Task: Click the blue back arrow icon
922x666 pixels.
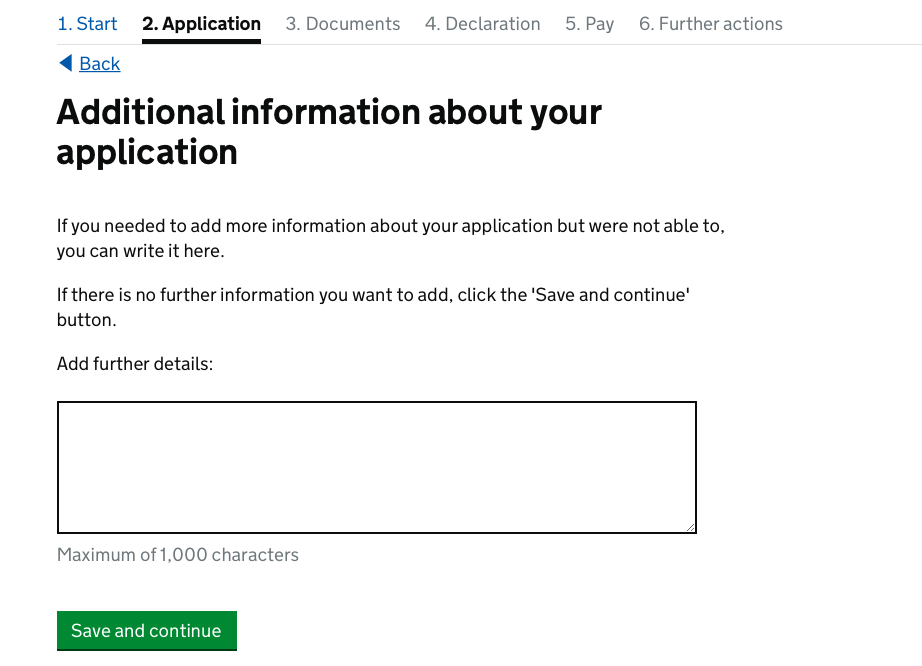Action: point(66,63)
